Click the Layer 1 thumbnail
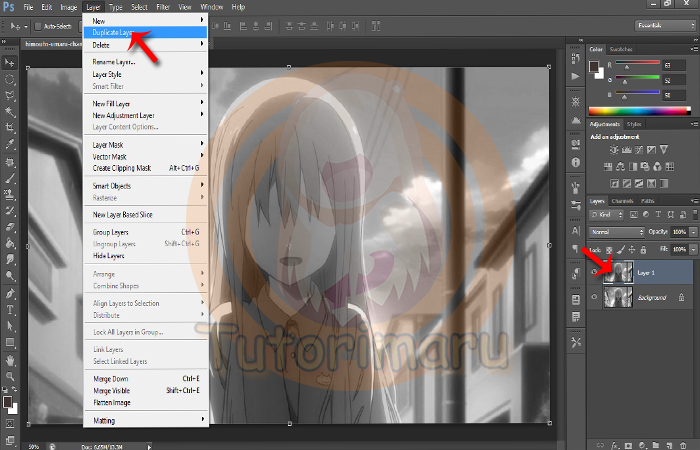700x450 pixels. (x=618, y=272)
